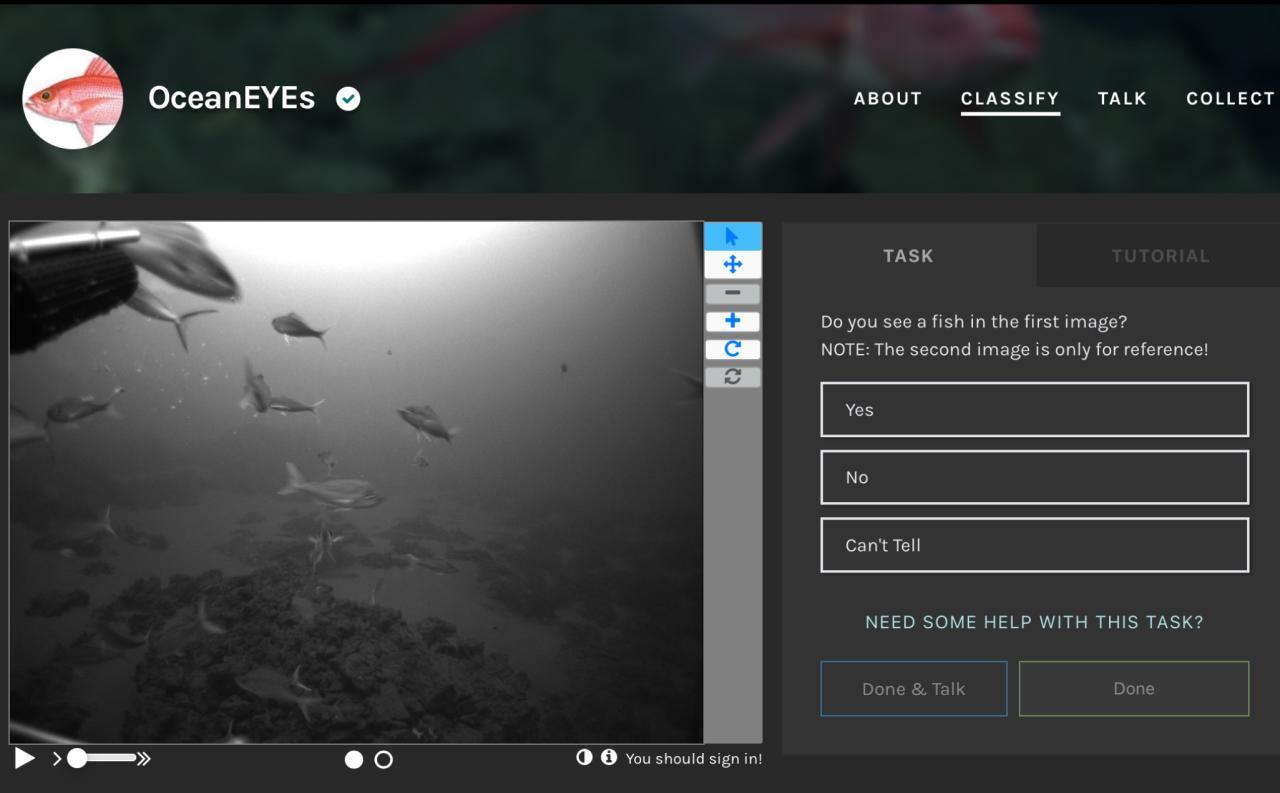Toggle invert image contrast icon

point(584,757)
